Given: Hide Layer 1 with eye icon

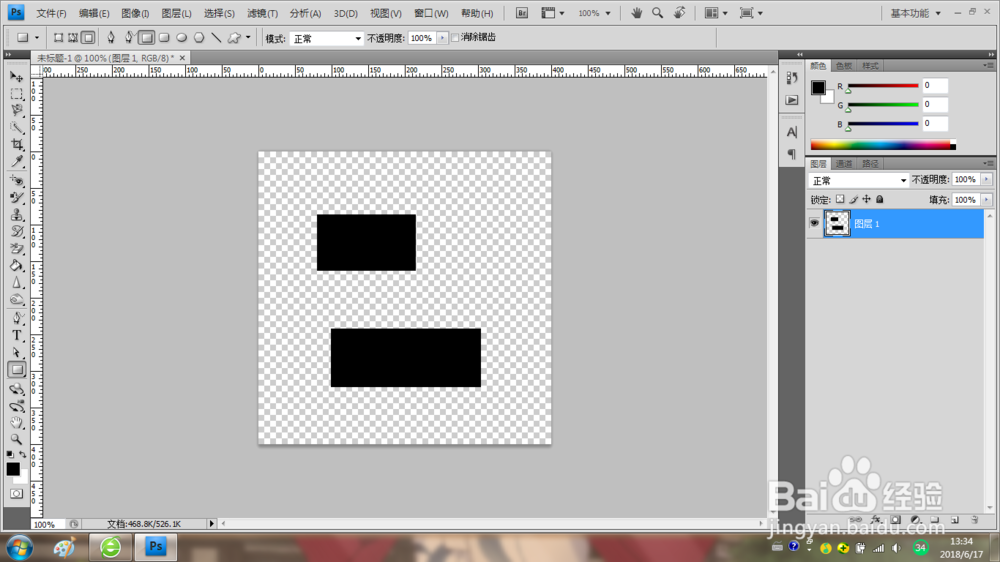Looking at the screenshot, I should [x=814, y=223].
